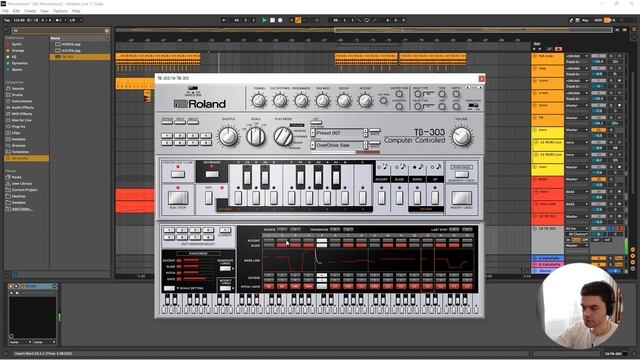Open the OverDrive Saw patch dropdown
The image size is (640, 360).
point(339,145)
